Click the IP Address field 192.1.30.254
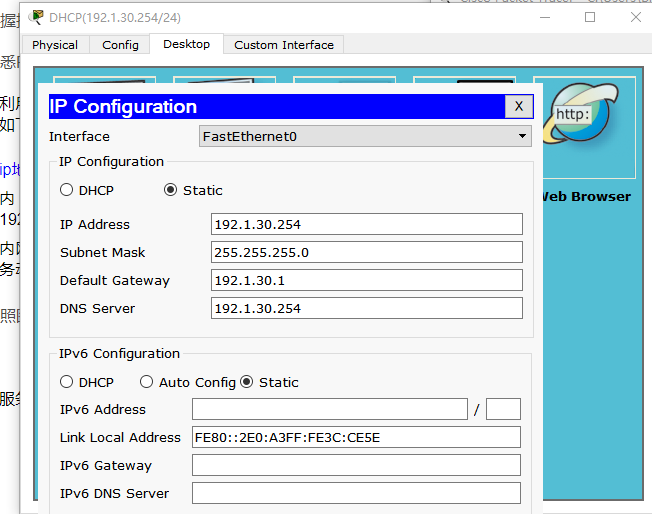This screenshot has width=652, height=514. click(x=367, y=225)
